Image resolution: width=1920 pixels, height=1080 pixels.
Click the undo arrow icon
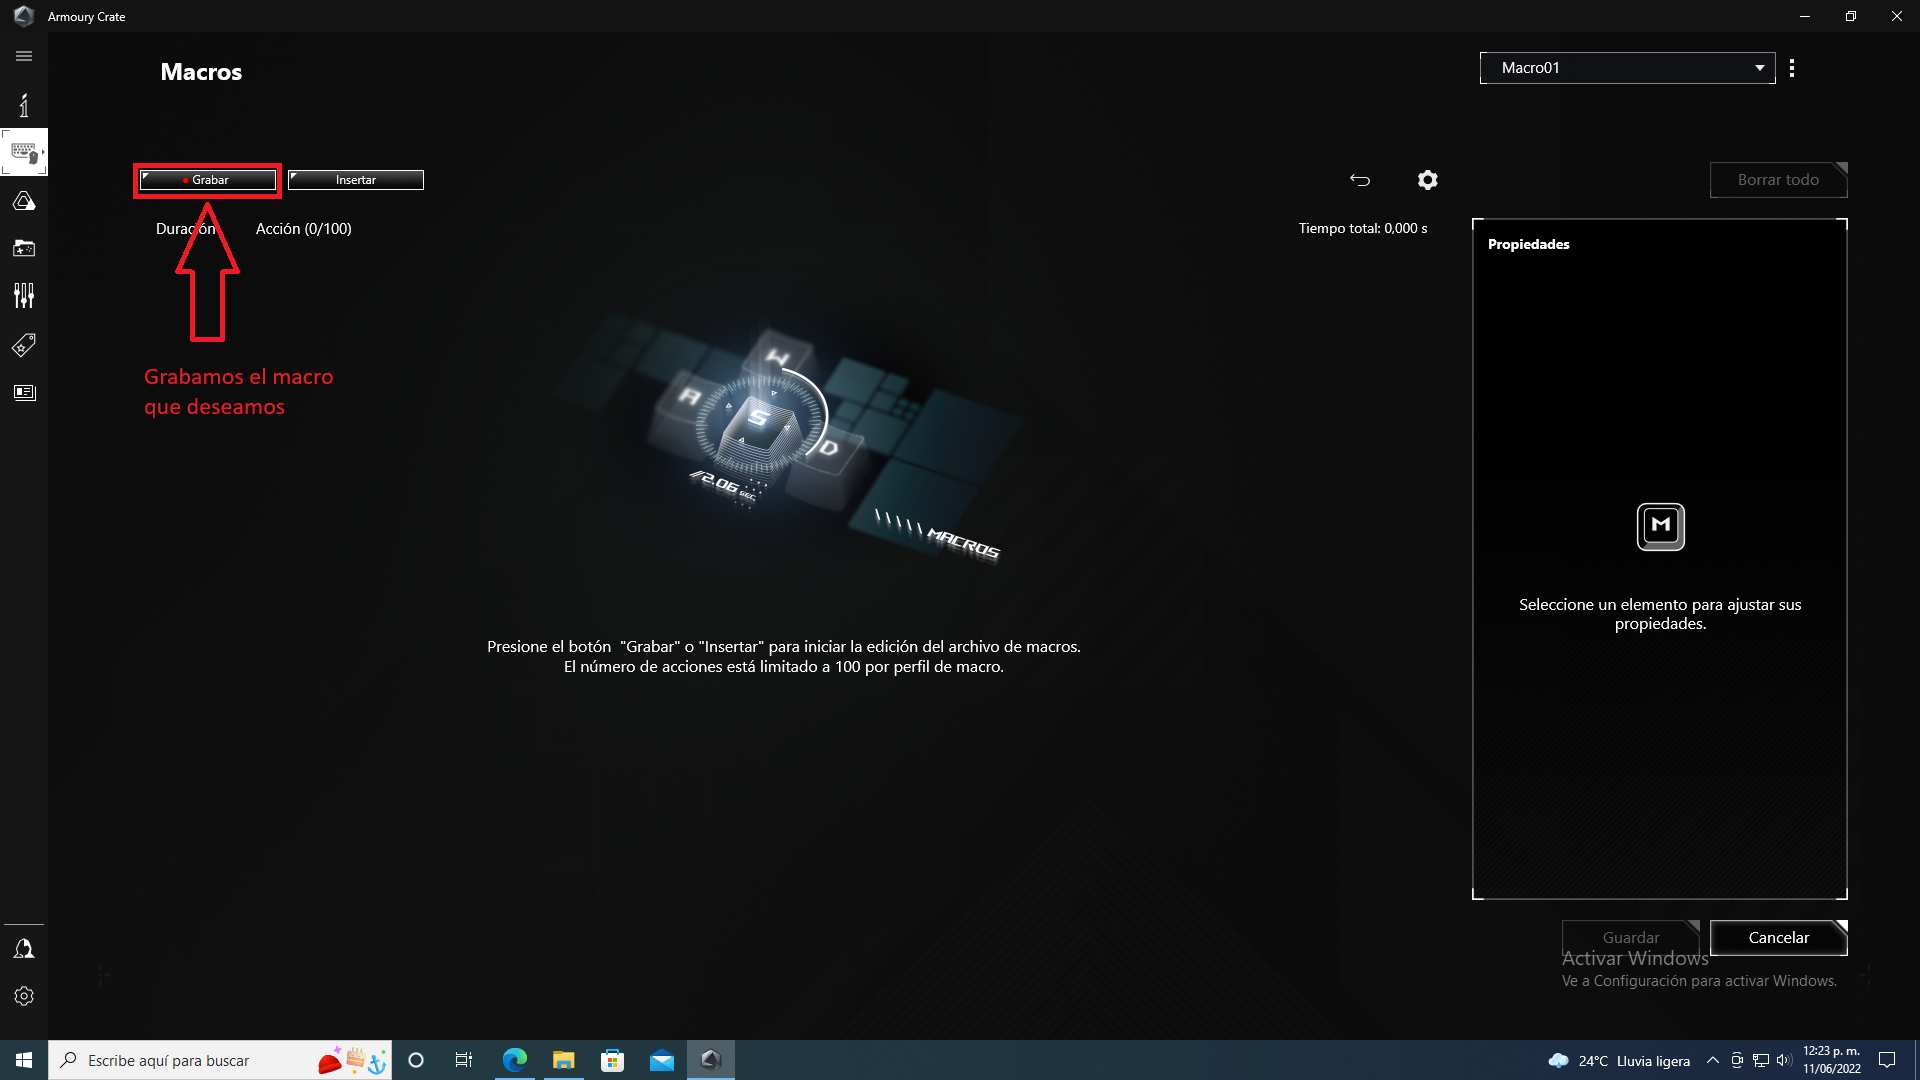(x=1360, y=180)
